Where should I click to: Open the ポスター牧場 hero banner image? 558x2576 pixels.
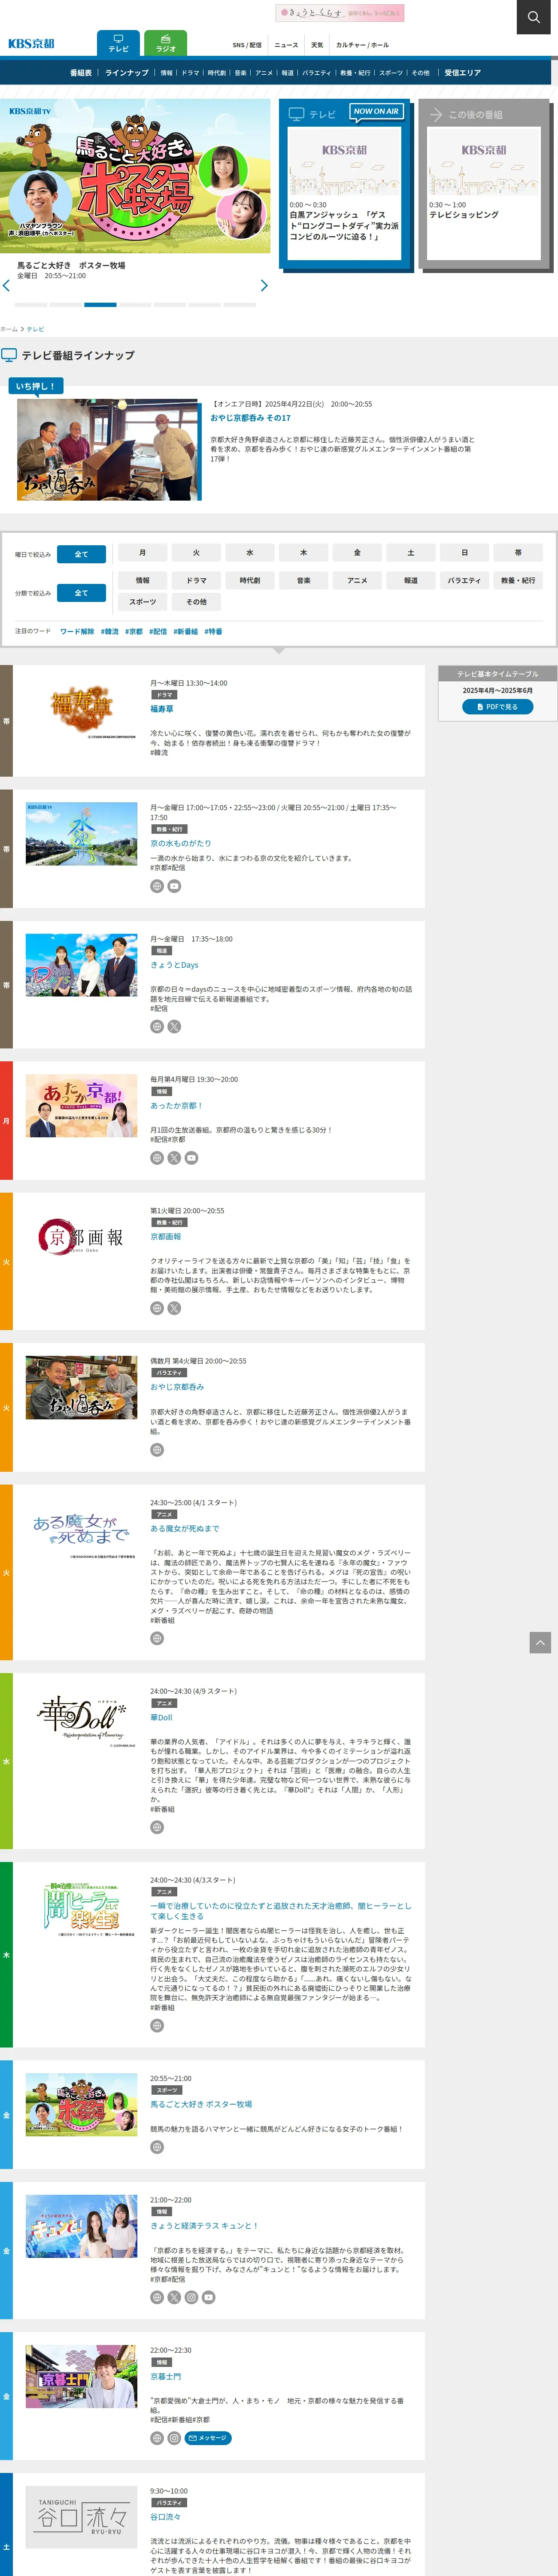pos(135,176)
